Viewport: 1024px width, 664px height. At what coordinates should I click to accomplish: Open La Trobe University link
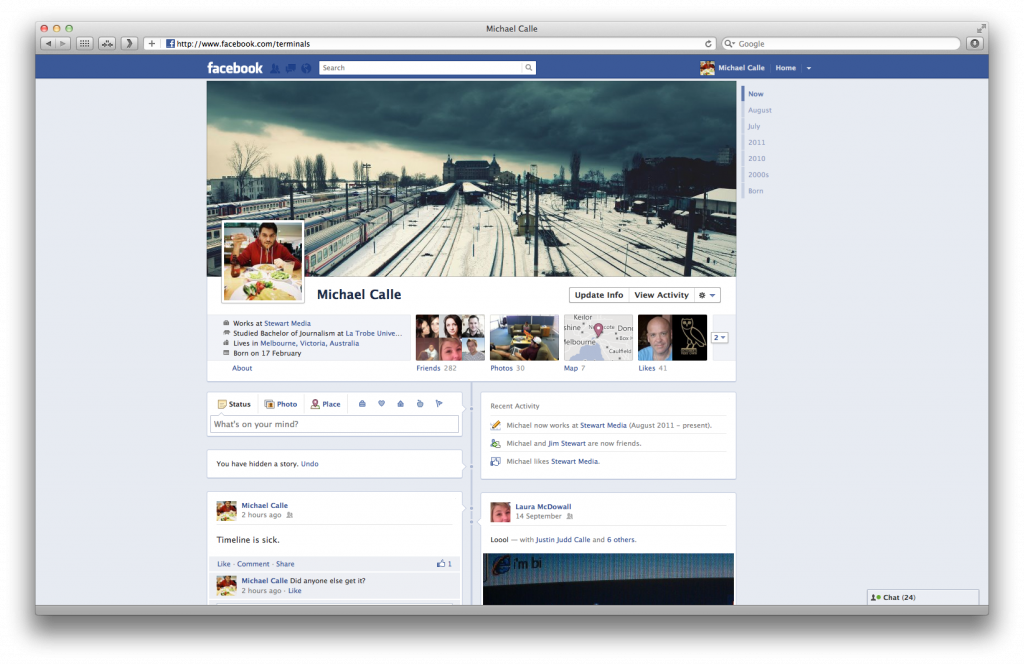374,333
